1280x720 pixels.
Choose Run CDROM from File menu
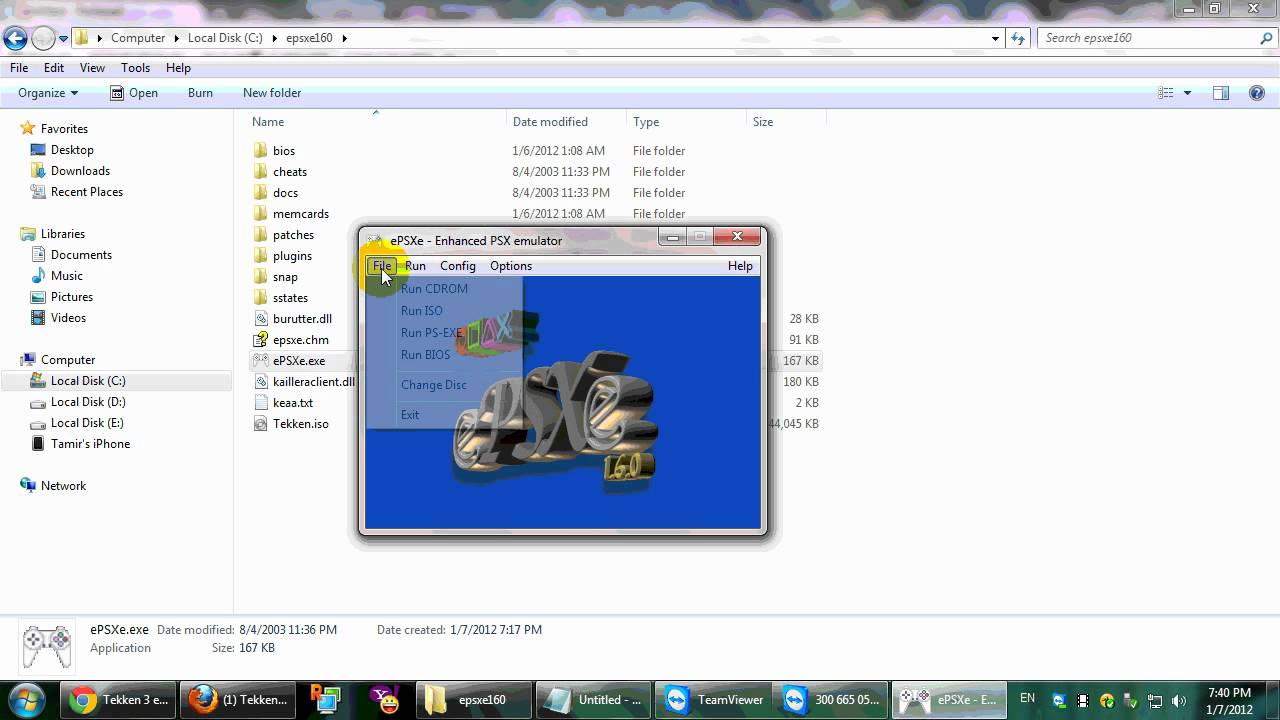434,289
